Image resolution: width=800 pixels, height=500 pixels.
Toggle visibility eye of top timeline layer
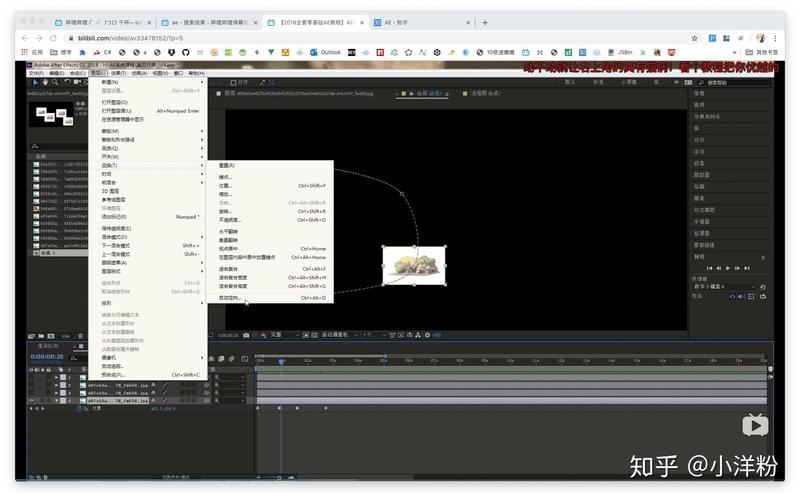33,376
